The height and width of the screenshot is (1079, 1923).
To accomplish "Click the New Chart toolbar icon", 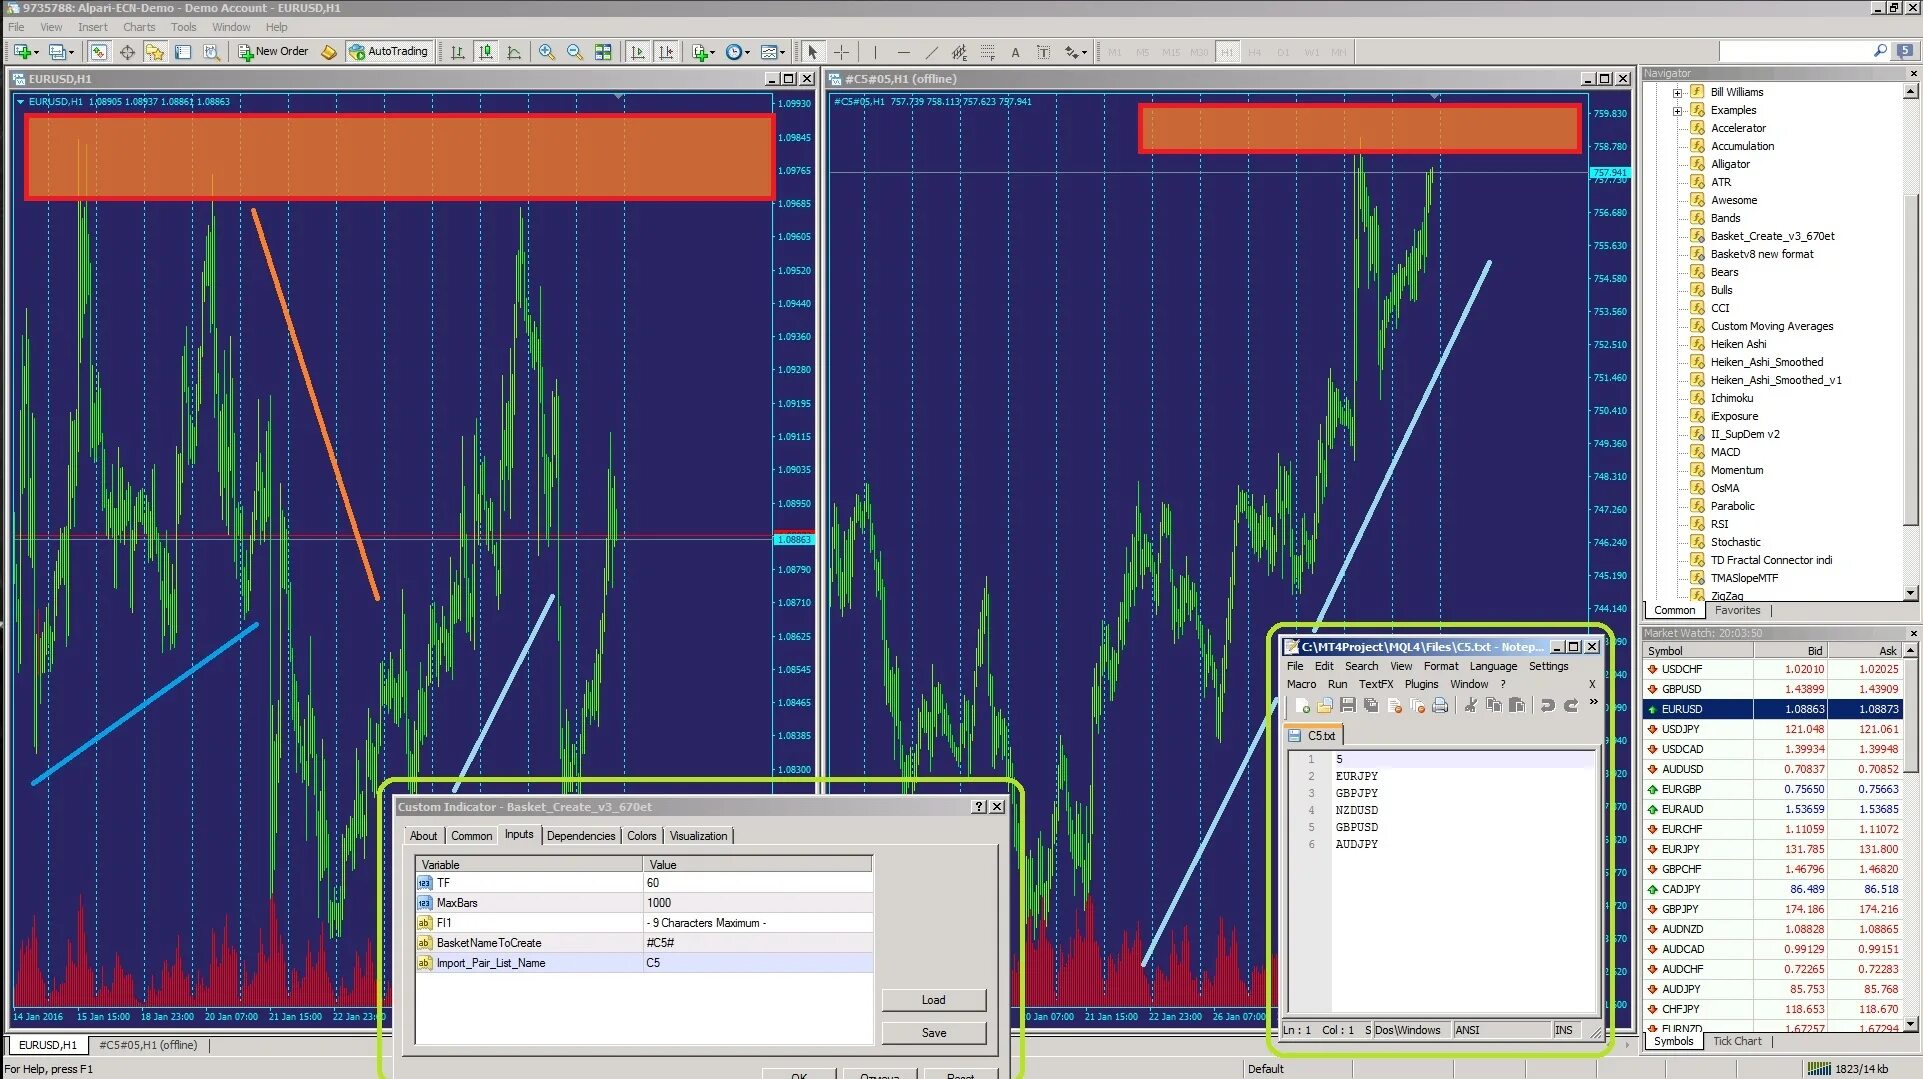I will (21, 52).
